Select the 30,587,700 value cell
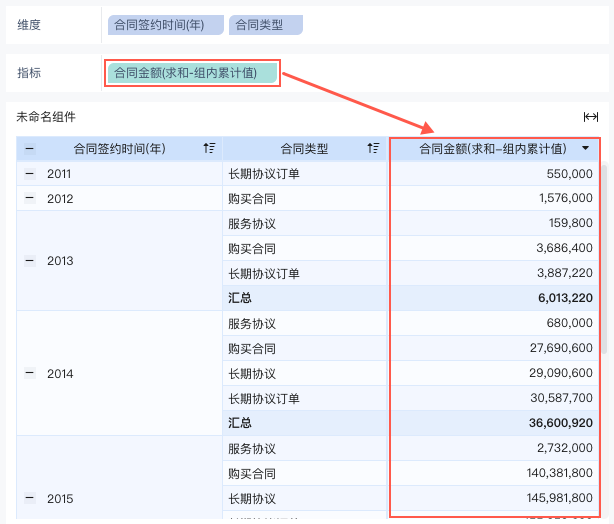The height and width of the screenshot is (524, 614). tap(495, 398)
